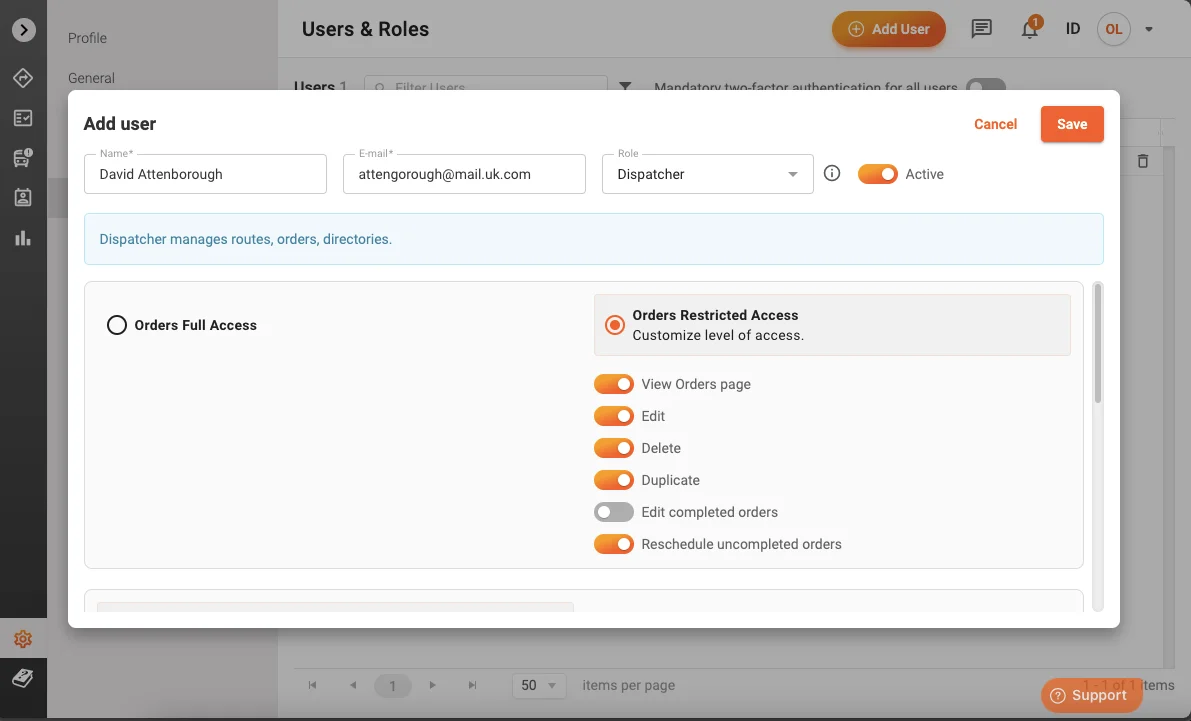The image size is (1191, 721).
Task: Open the knowledge base book icon
Action: 23,678
